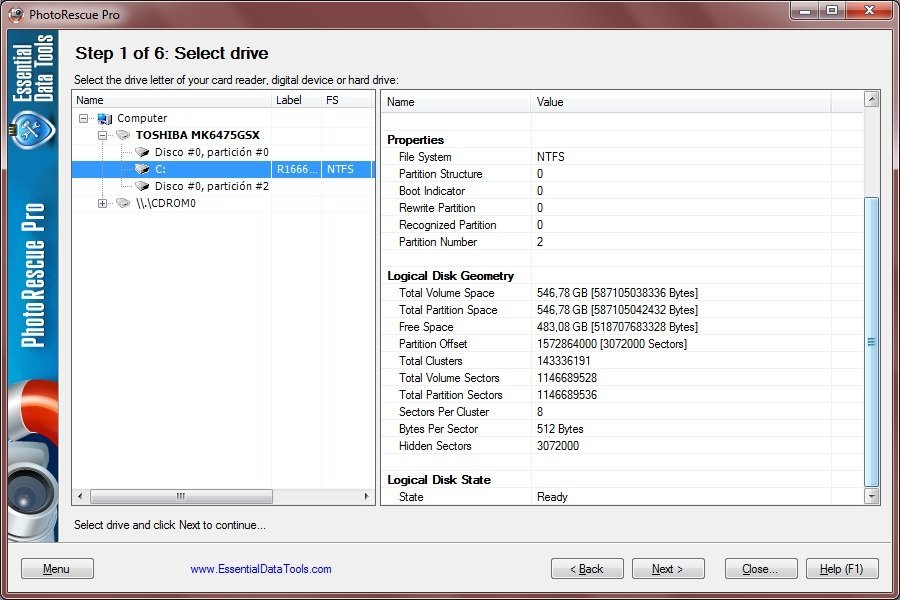Click the Essential Data Tools wrench logo

point(33,130)
